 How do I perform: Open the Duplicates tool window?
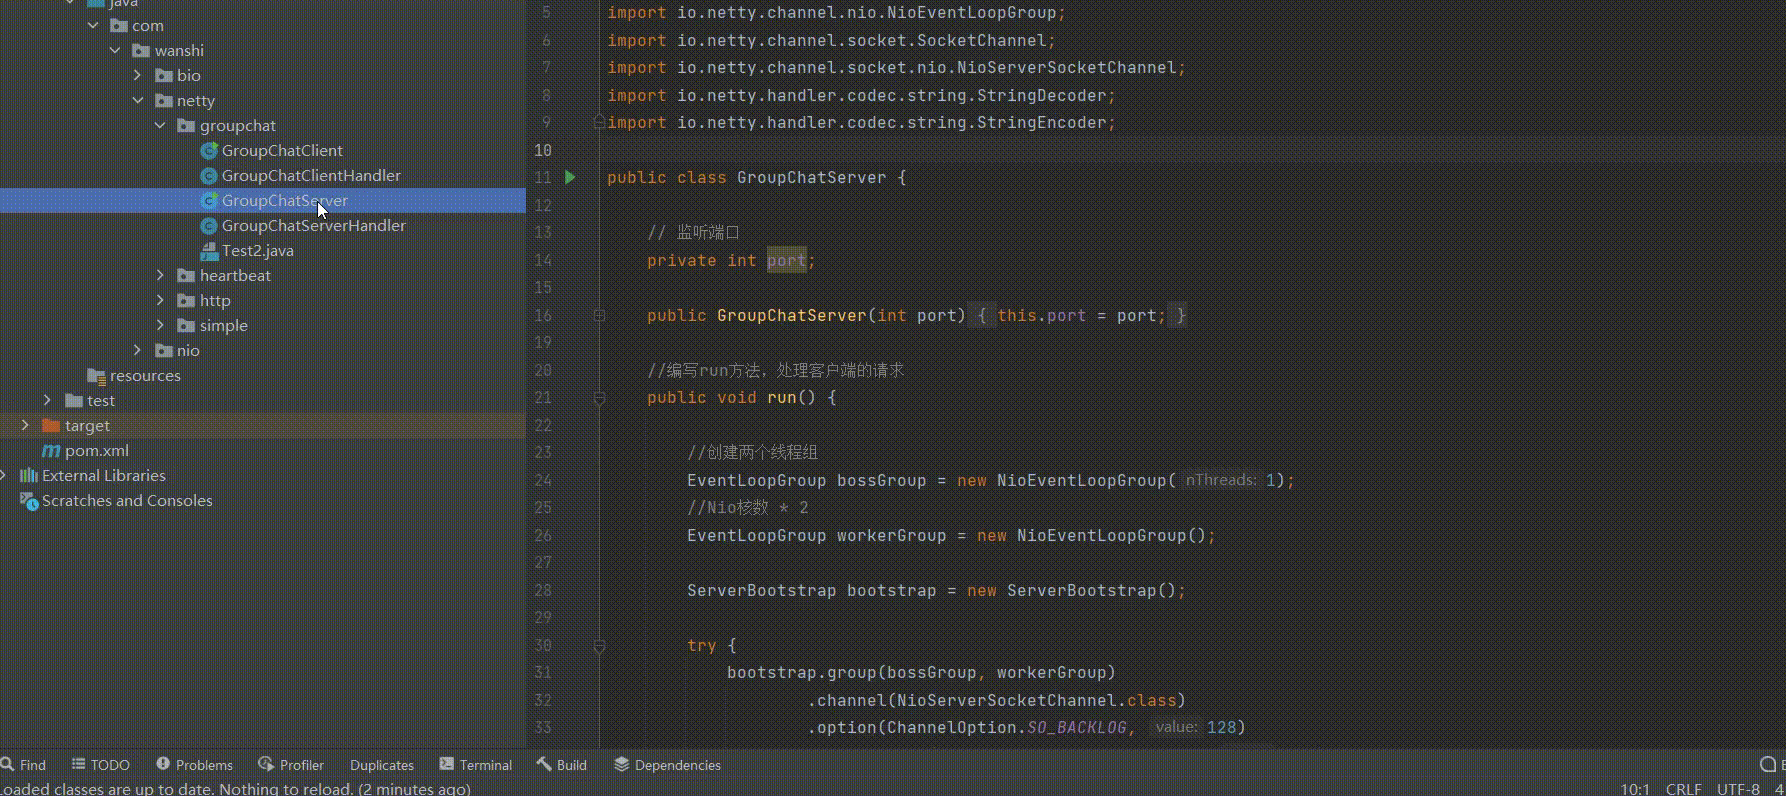point(382,765)
